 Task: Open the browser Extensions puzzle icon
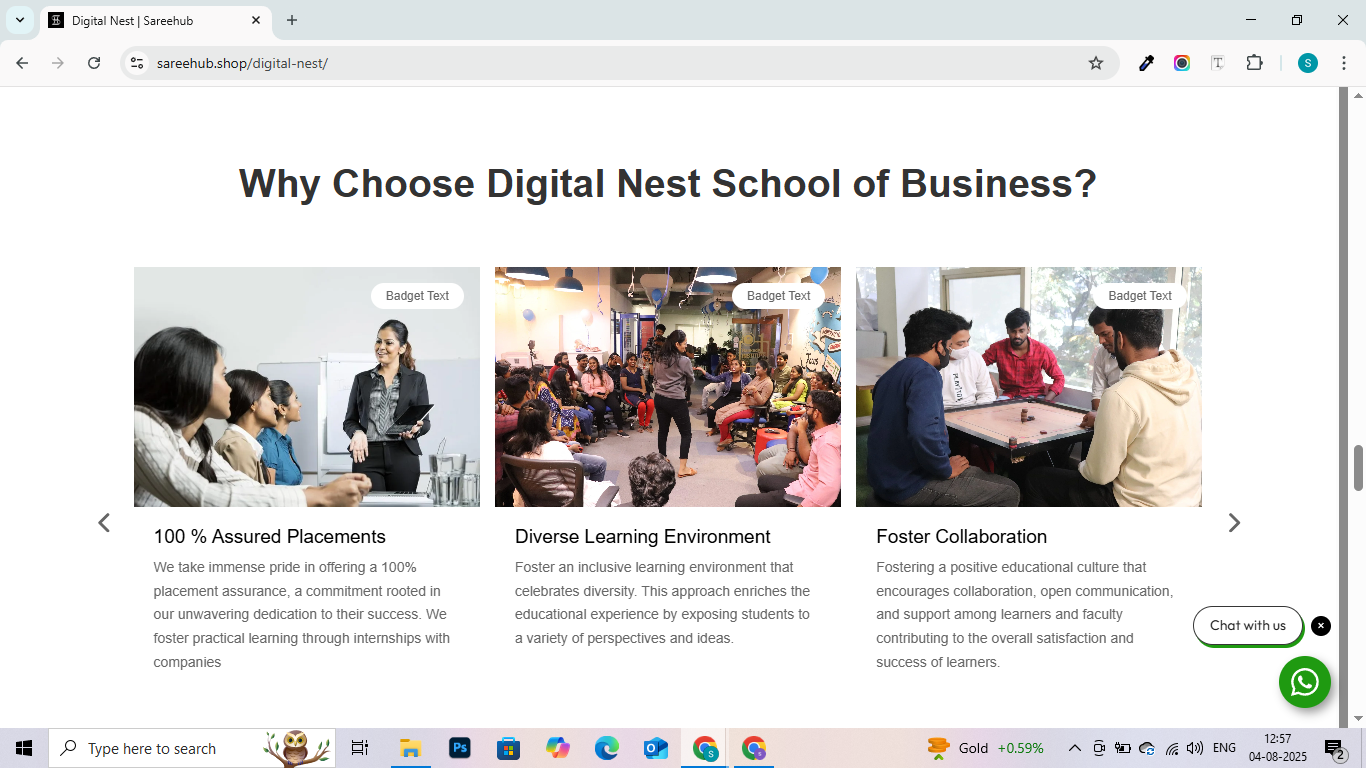coord(1254,63)
